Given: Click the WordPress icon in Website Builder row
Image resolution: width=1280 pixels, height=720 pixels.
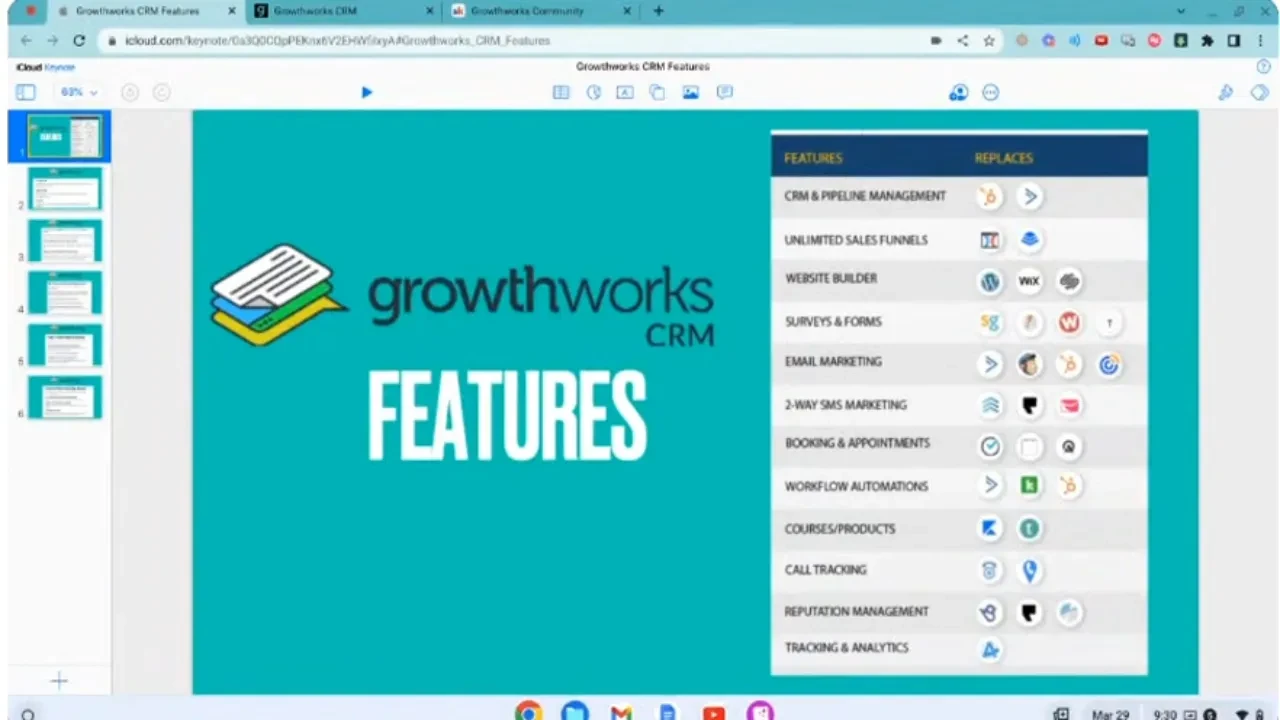Looking at the screenshot, I should point(990,282).
